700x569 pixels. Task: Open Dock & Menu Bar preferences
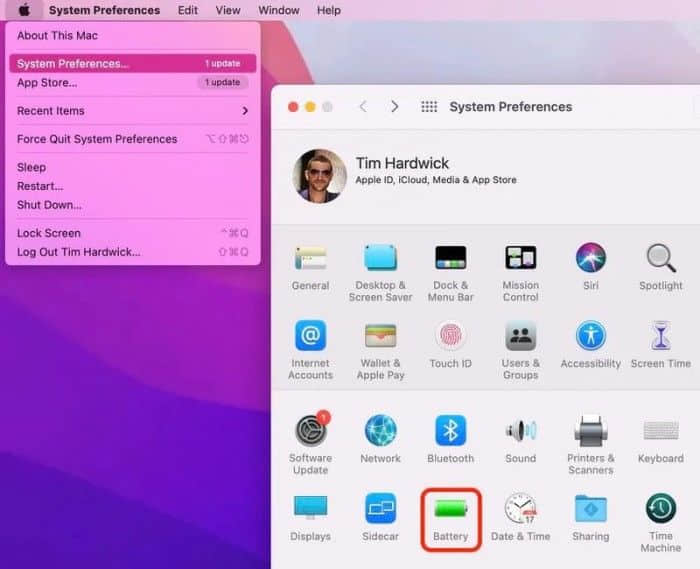point(450,273)
